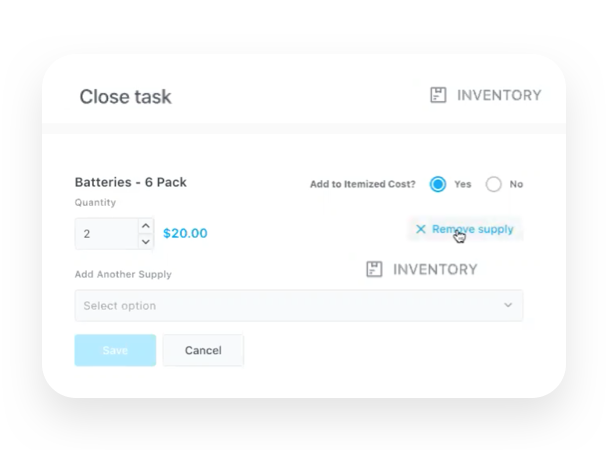Click the Inventory icon above the supply dropdown
This screenshot has height=450, width=608.
tap(374, 269)
